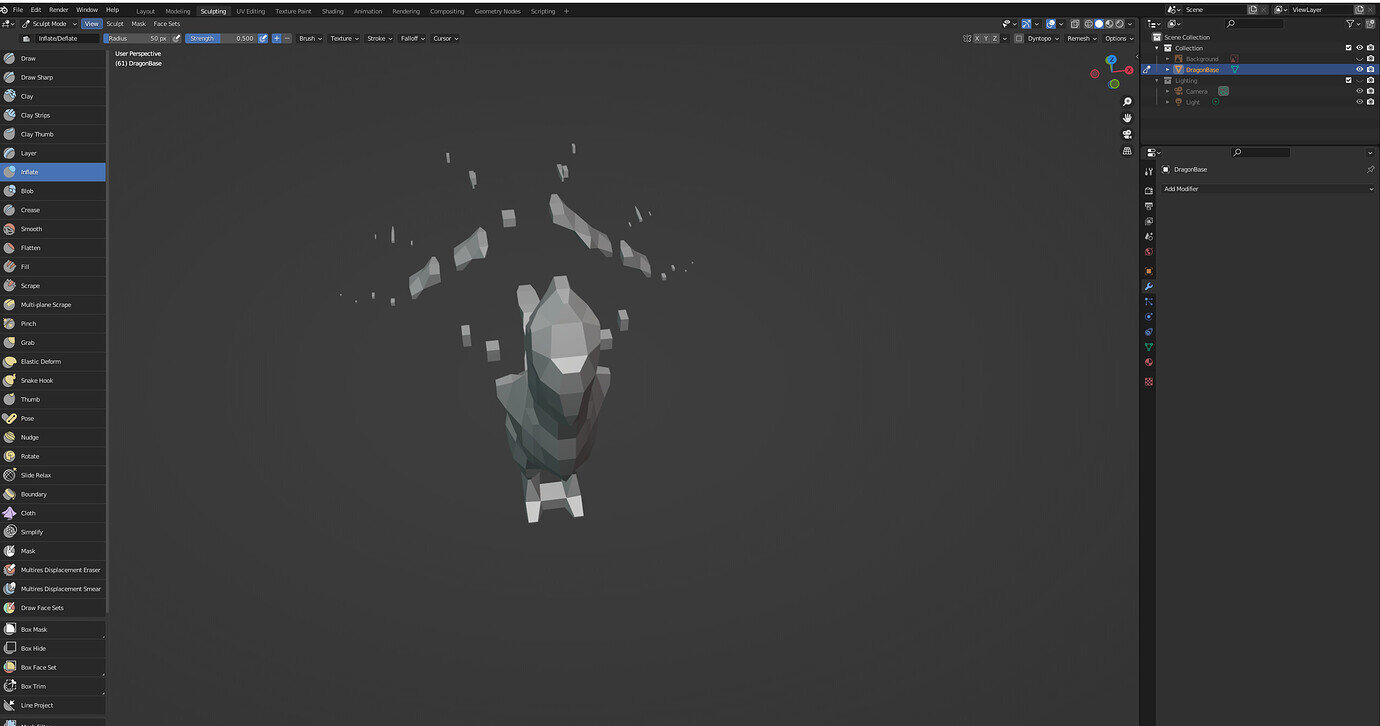Select the Flatten brush
The width and height of the screenshot is (1380, 726).
point(53,248)
